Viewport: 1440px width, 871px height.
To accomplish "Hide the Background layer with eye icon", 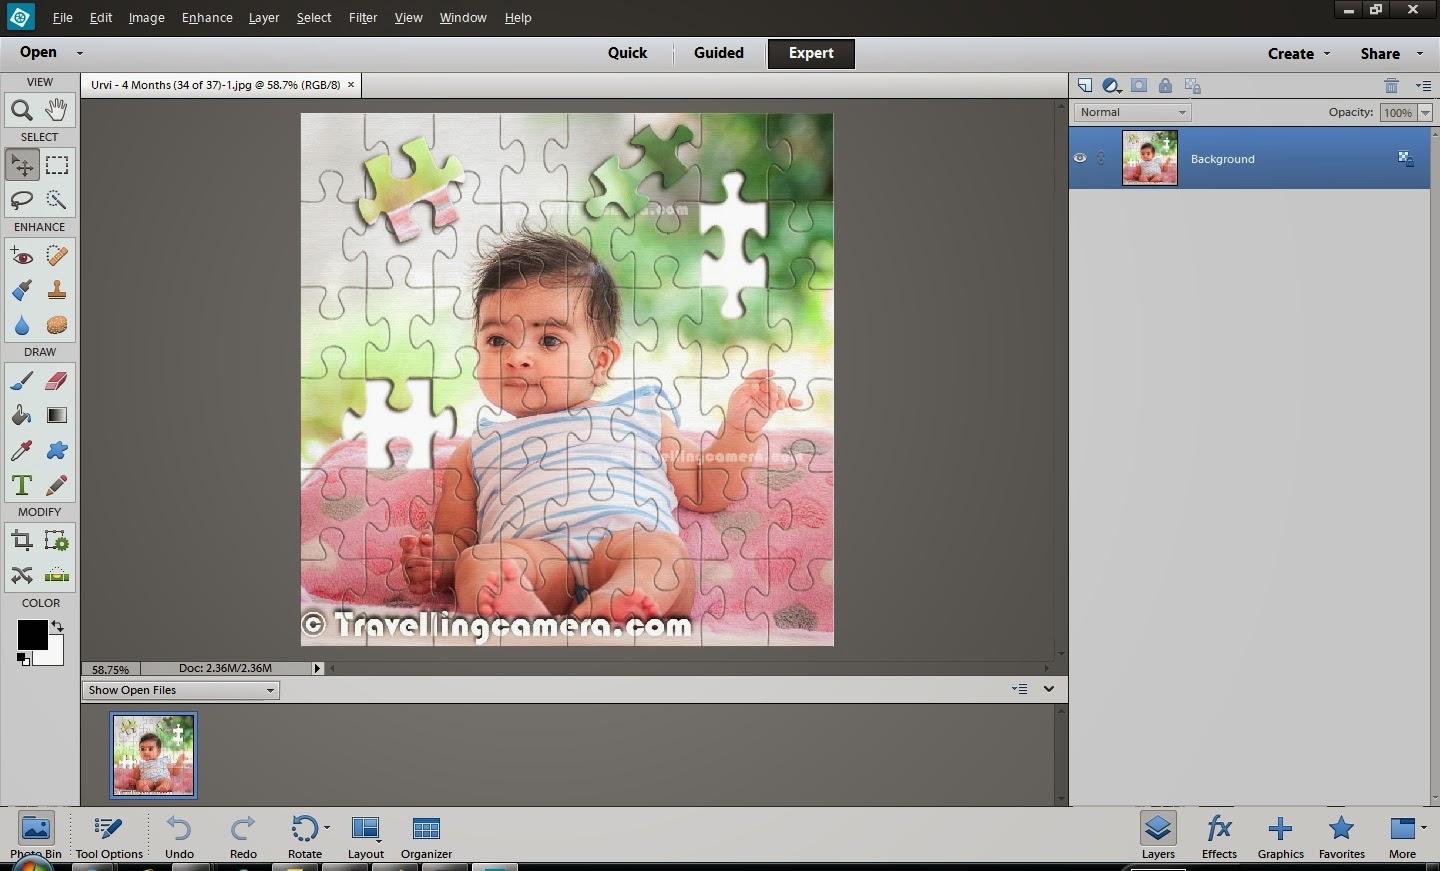I will 1080,158.
